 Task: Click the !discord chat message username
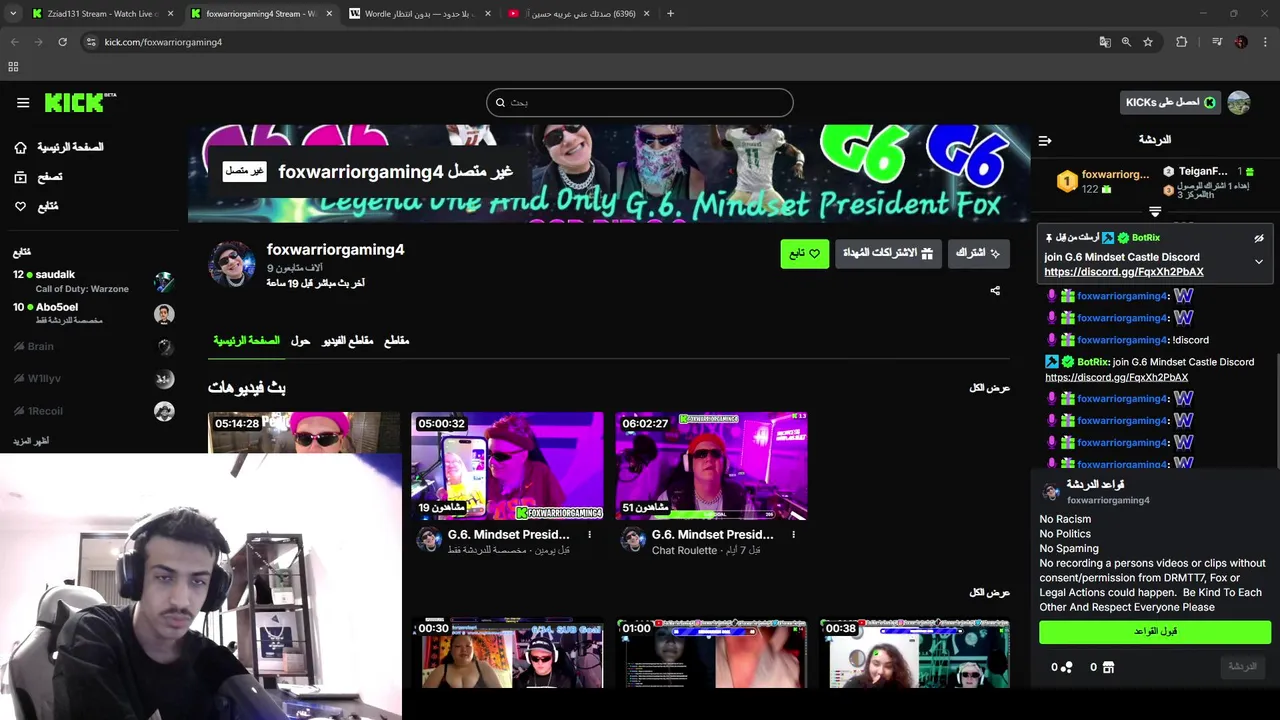(1122, 340)
